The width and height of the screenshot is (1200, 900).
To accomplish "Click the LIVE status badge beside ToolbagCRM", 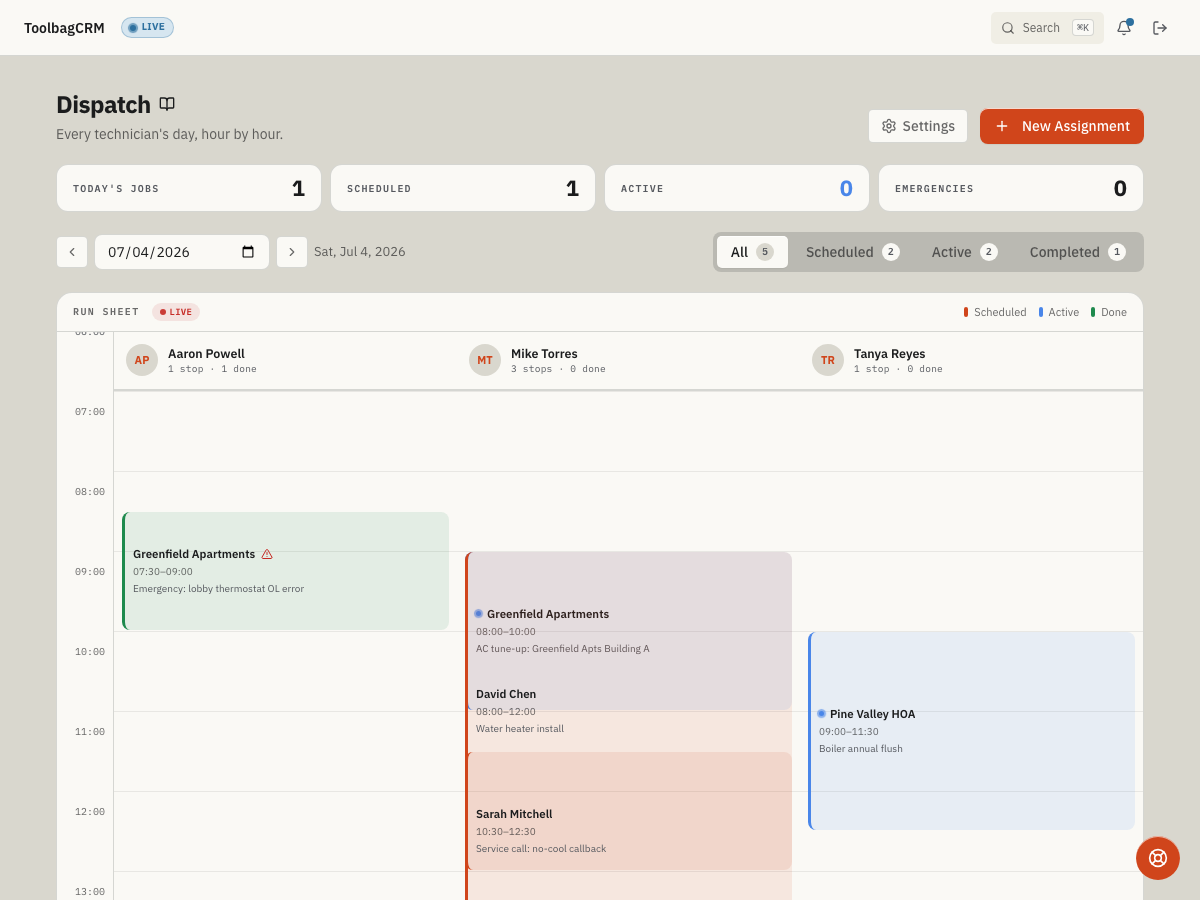I will point(147,28).
